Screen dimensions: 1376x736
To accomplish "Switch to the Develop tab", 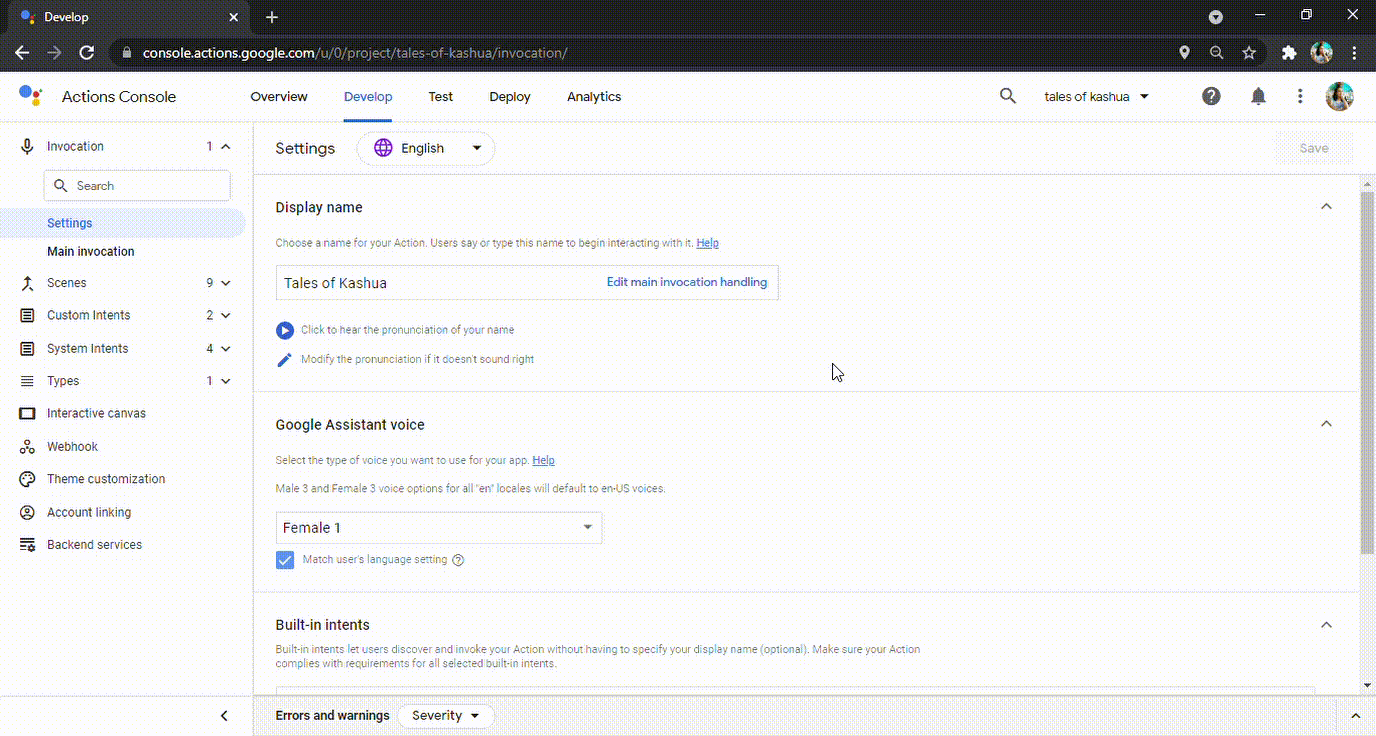I will pos(368,97).
